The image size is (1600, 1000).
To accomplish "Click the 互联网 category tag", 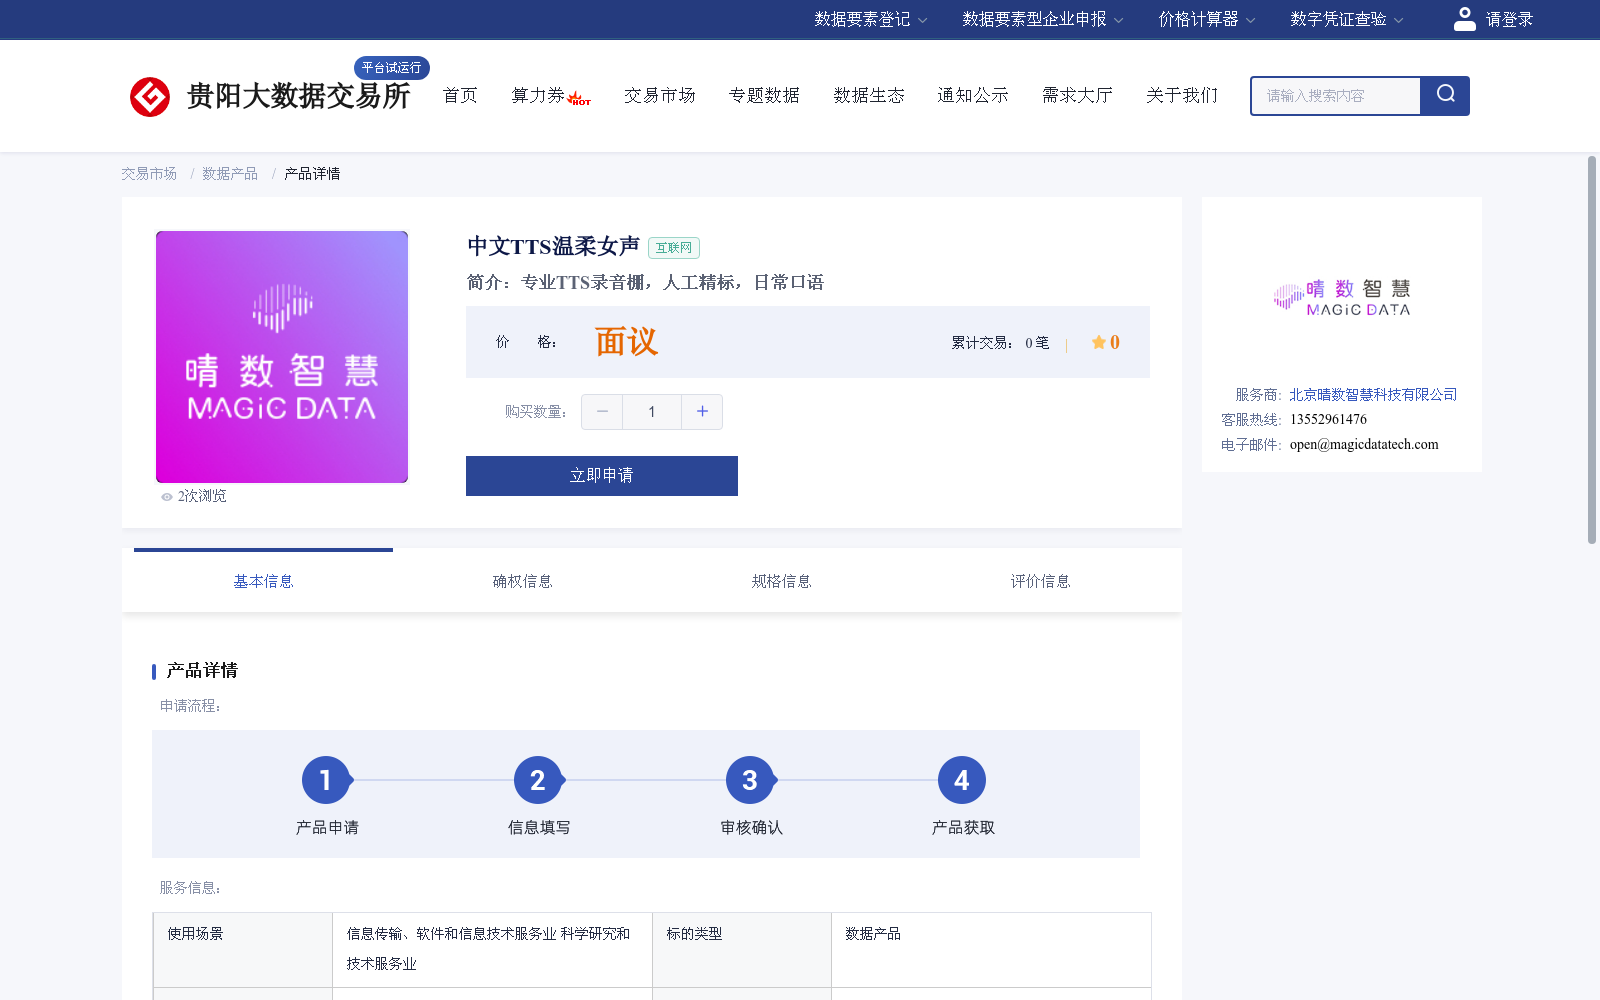I will coord(673,247).
